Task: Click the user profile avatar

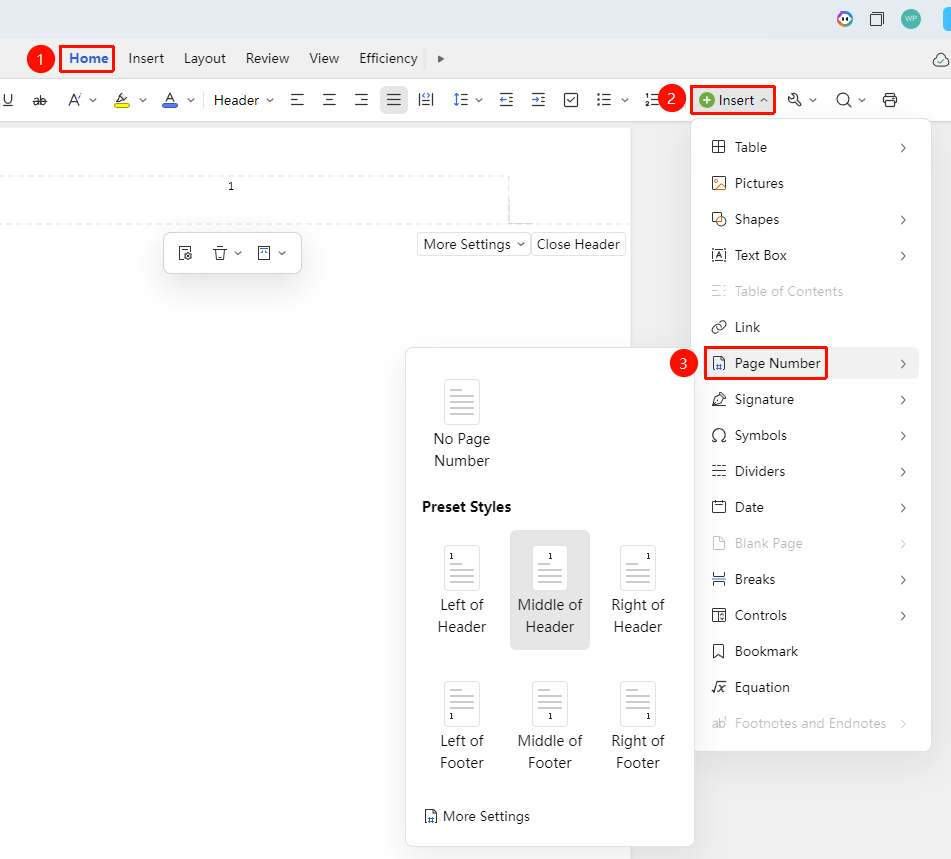Action: tap(910, 19)
